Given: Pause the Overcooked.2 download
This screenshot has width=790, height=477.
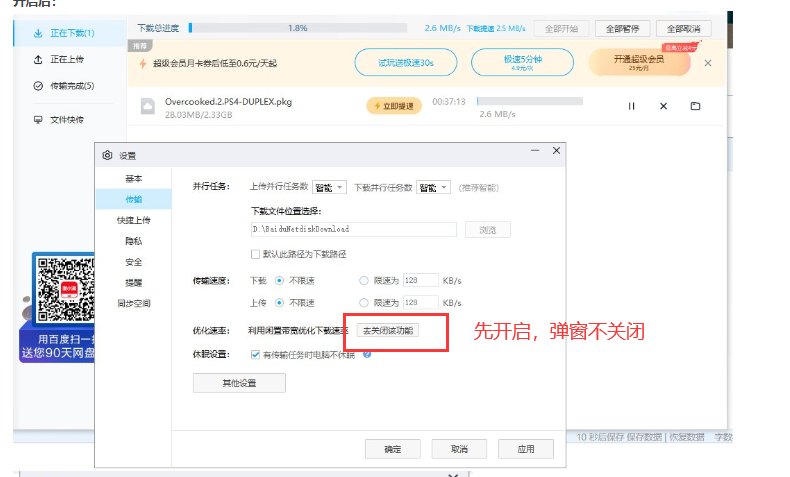Looking at the screenshot, I should [631, 106].
